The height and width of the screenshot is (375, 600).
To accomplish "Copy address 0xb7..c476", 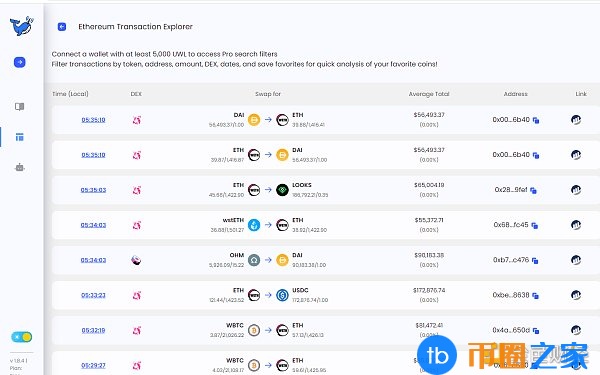I will 535,261.
